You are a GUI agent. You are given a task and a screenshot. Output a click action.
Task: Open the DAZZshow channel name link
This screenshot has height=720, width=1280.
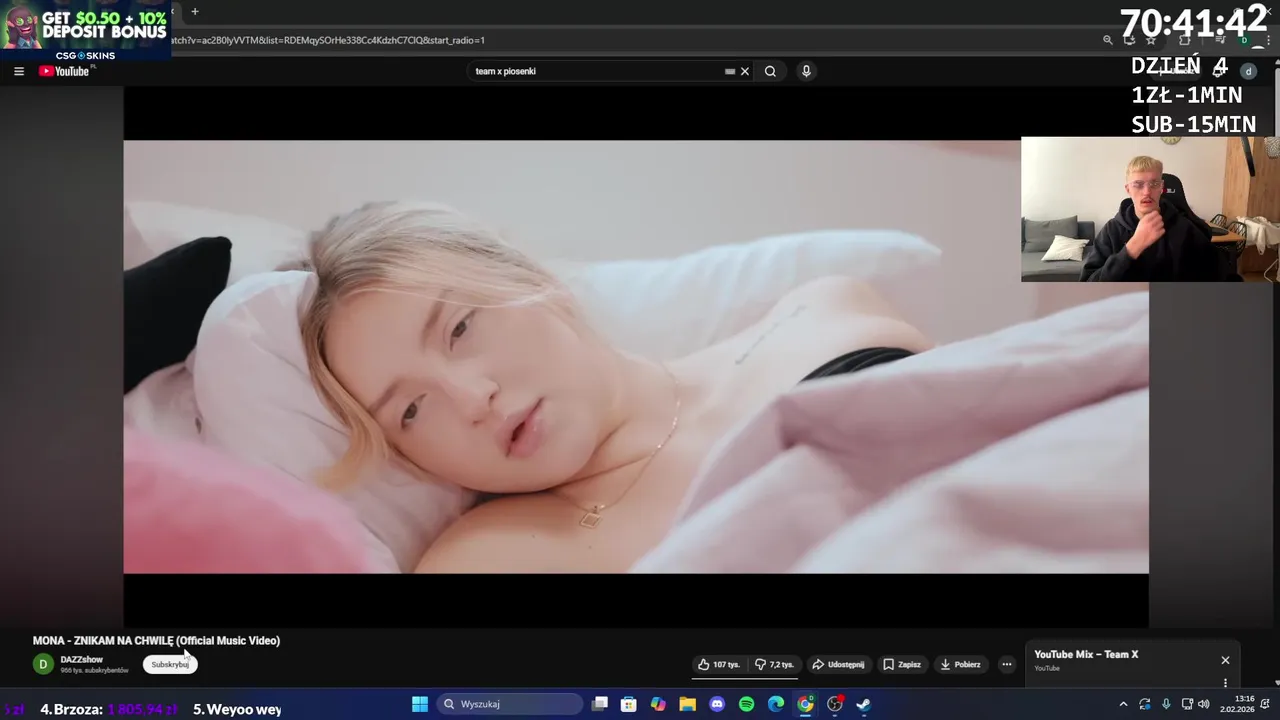[82, 659]
